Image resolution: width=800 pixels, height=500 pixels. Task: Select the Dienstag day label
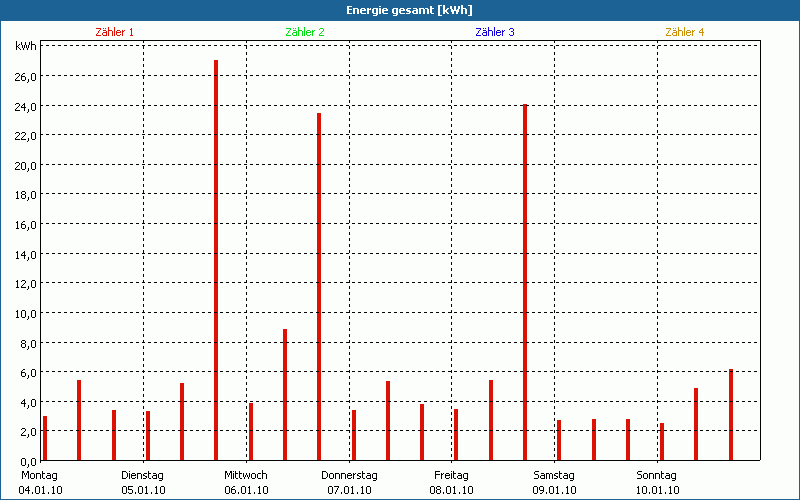pyautogui.click(x=142, y=476)
